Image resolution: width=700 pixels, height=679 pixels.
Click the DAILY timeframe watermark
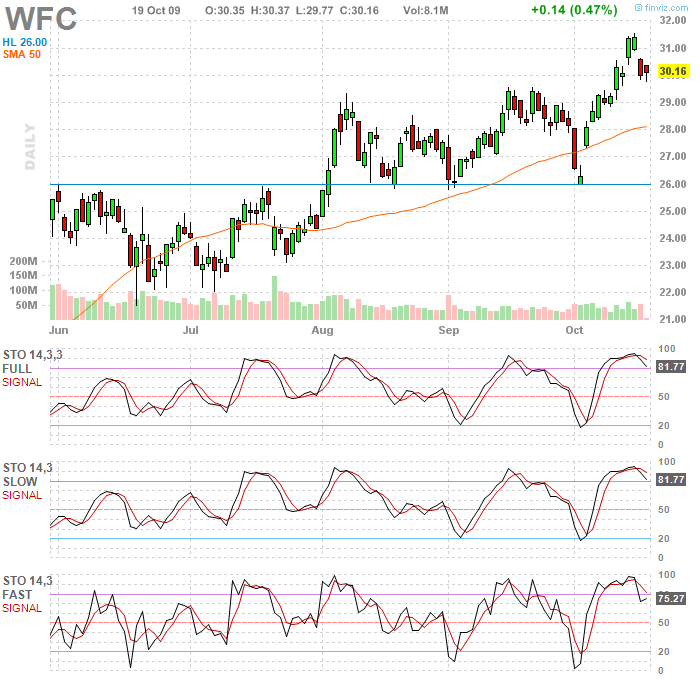[31, 148]
